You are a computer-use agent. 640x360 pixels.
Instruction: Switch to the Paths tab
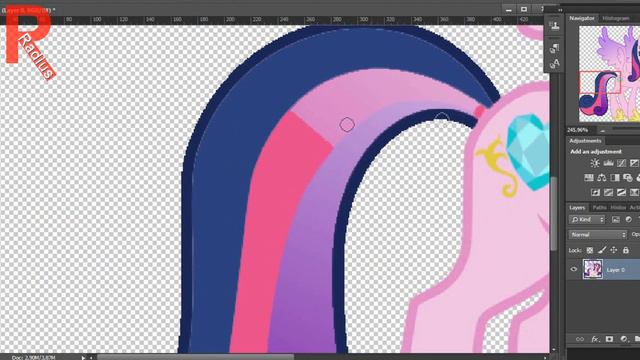599,208
